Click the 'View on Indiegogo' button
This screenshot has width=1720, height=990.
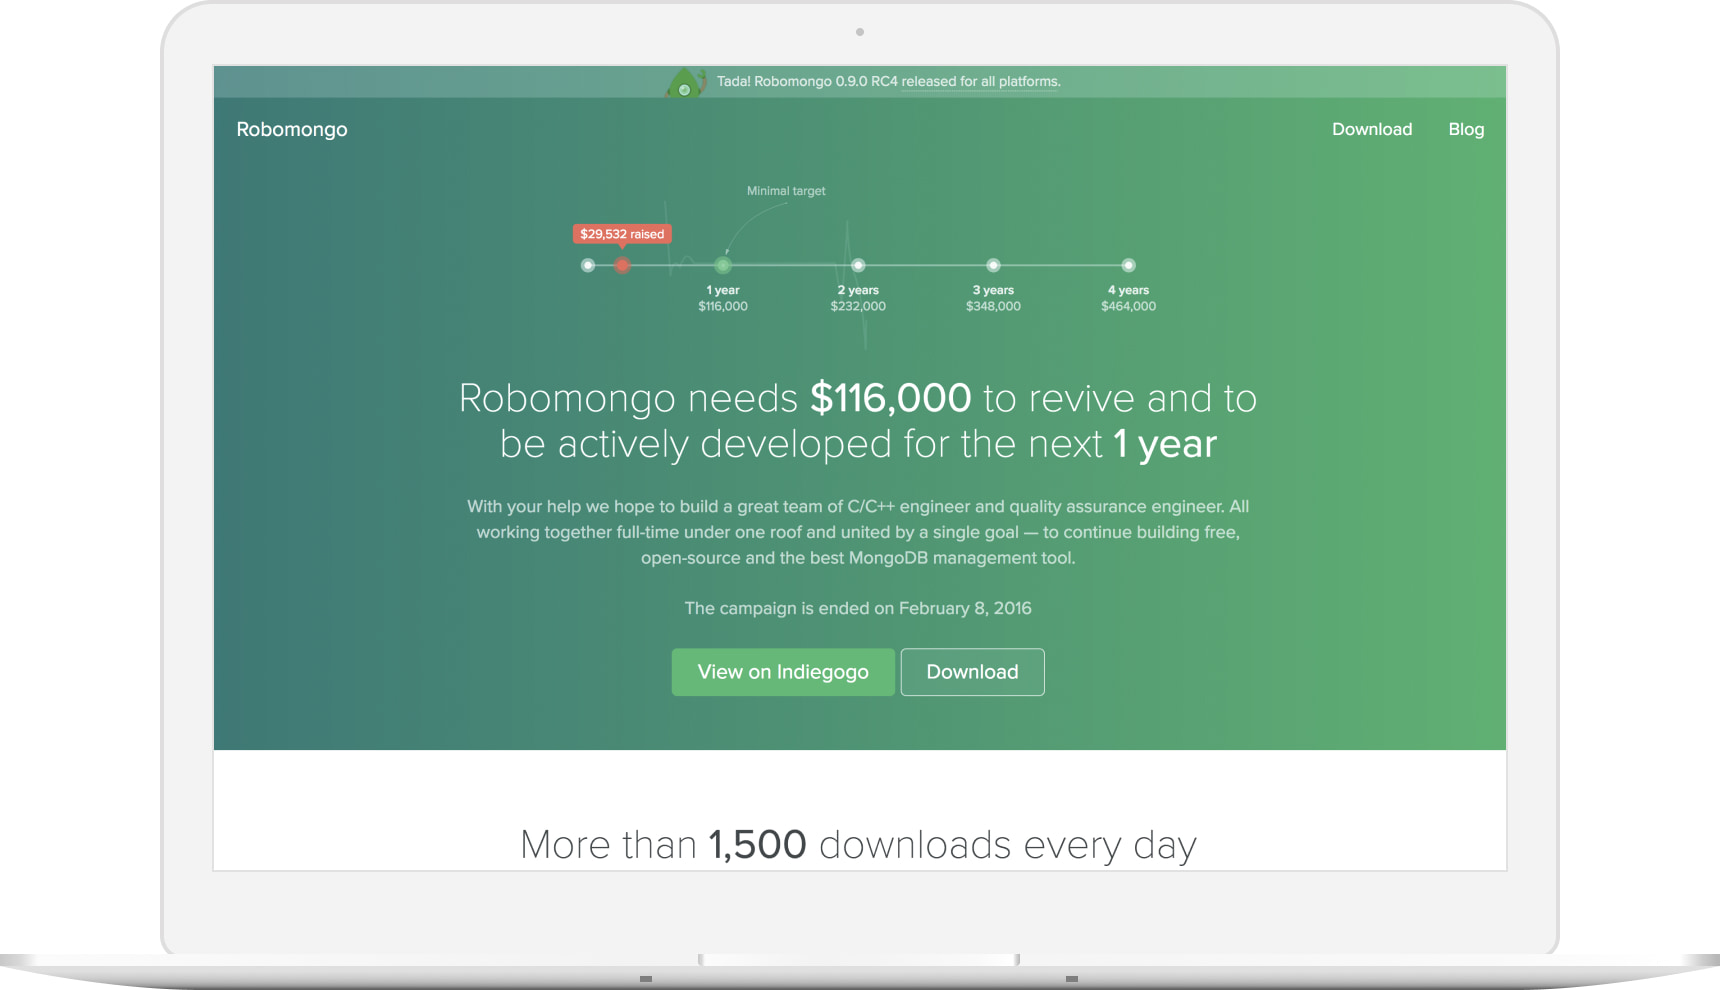[x=783, y=671]
